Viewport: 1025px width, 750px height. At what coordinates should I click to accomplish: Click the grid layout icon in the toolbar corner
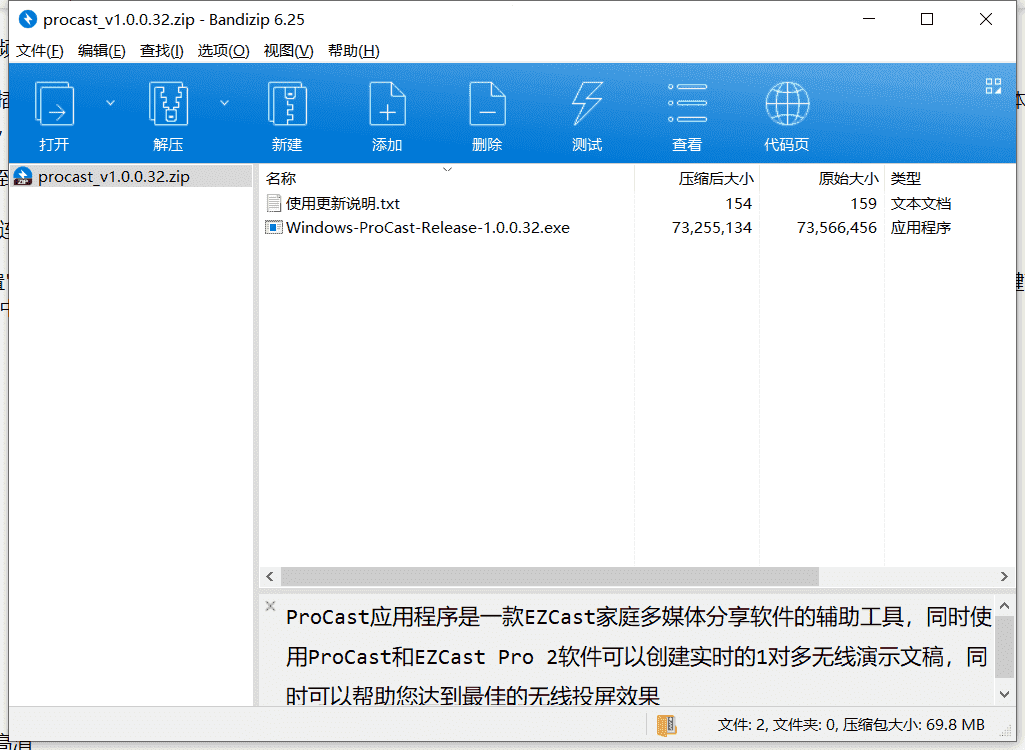coord(993,86)
